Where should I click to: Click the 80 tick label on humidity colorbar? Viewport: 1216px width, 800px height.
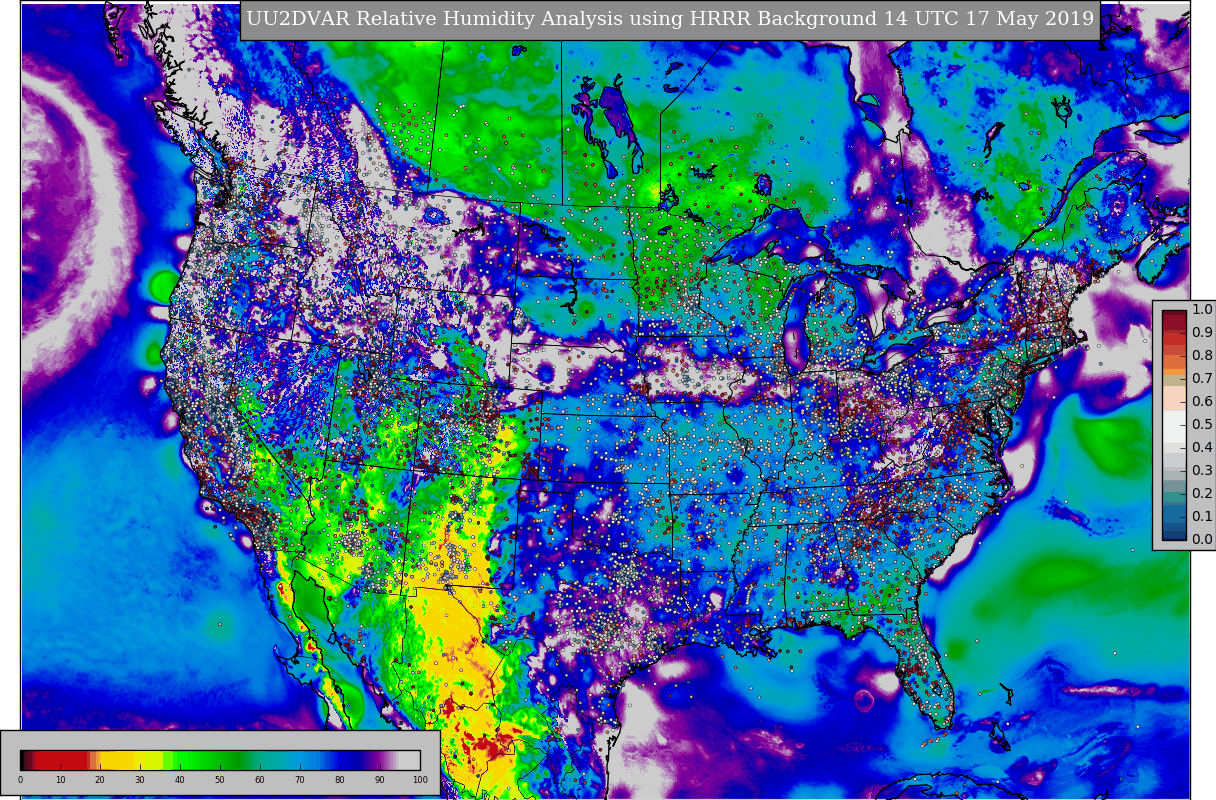tap(340, 780)
